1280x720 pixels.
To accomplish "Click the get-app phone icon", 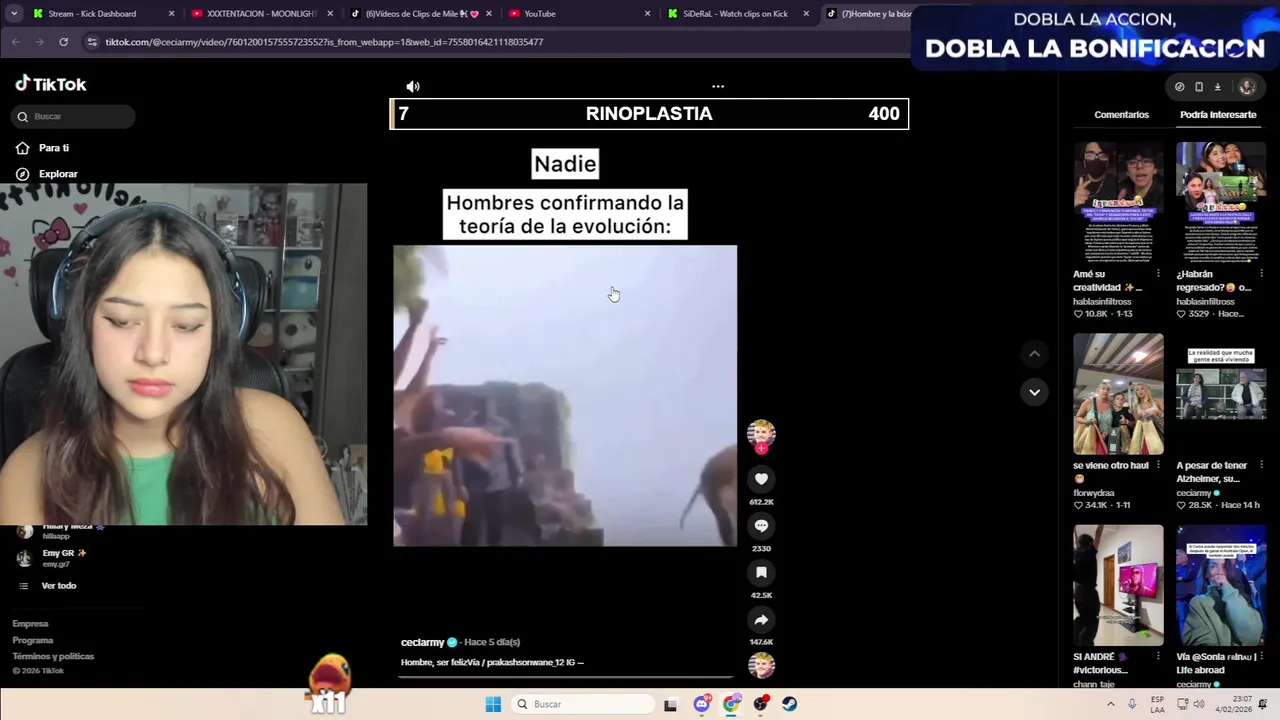I will 1199,87.
